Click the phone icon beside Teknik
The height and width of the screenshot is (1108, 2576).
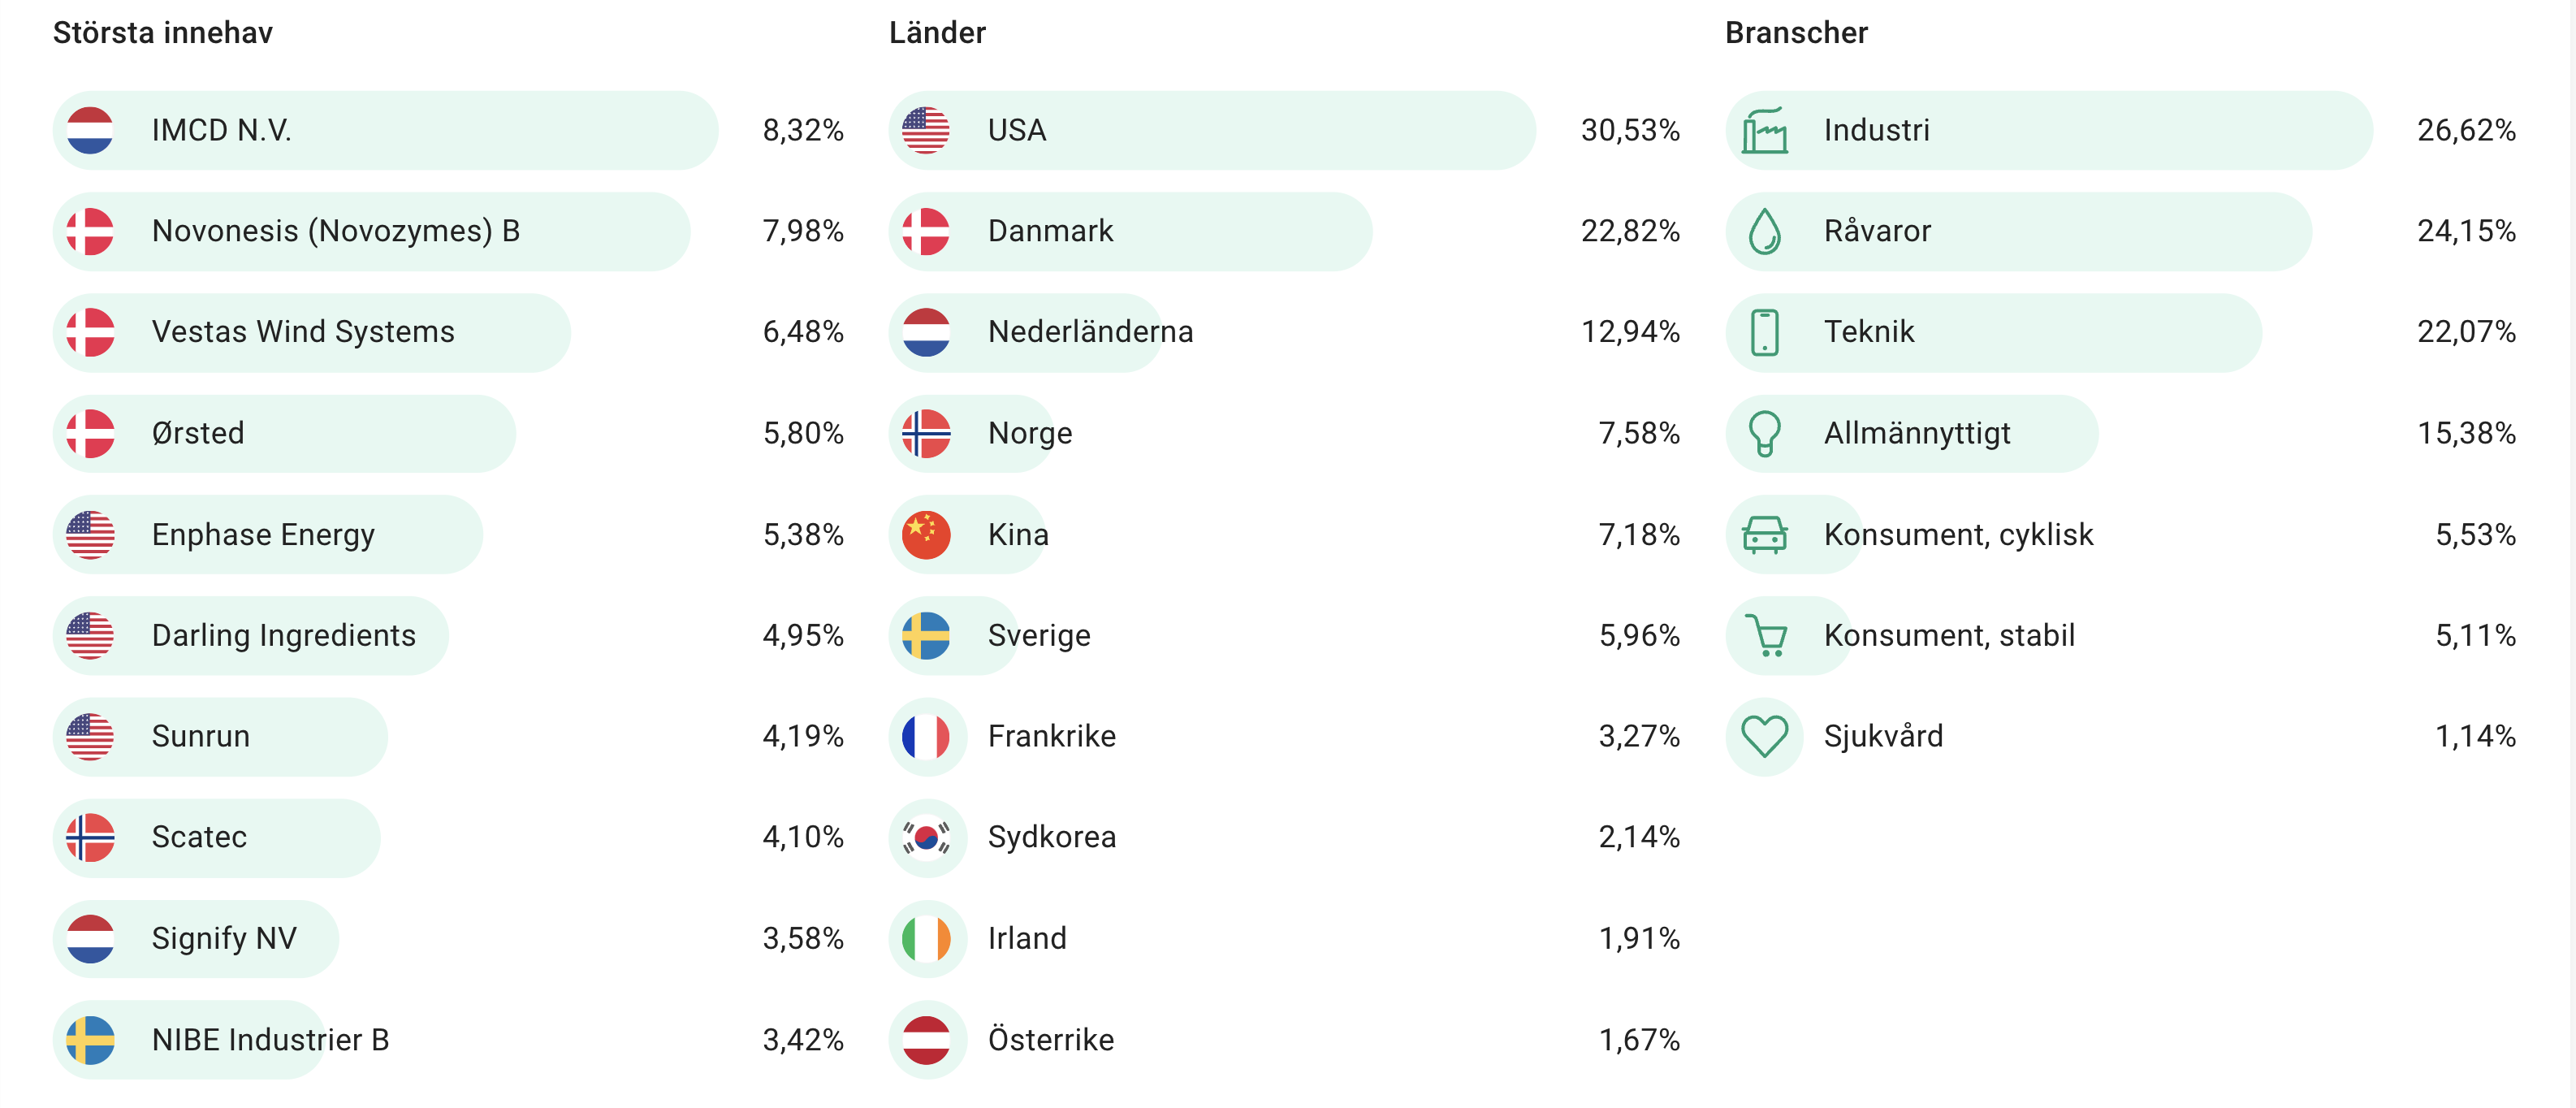[x=1764, y=333]
